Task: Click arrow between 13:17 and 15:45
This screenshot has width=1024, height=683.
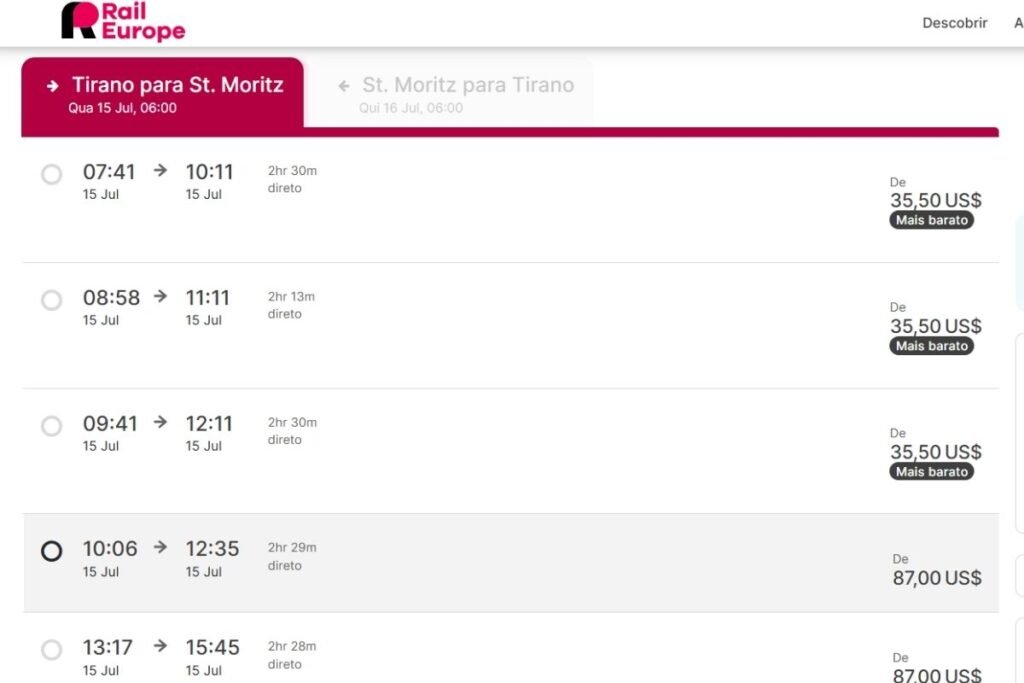Action: (160, 646)
